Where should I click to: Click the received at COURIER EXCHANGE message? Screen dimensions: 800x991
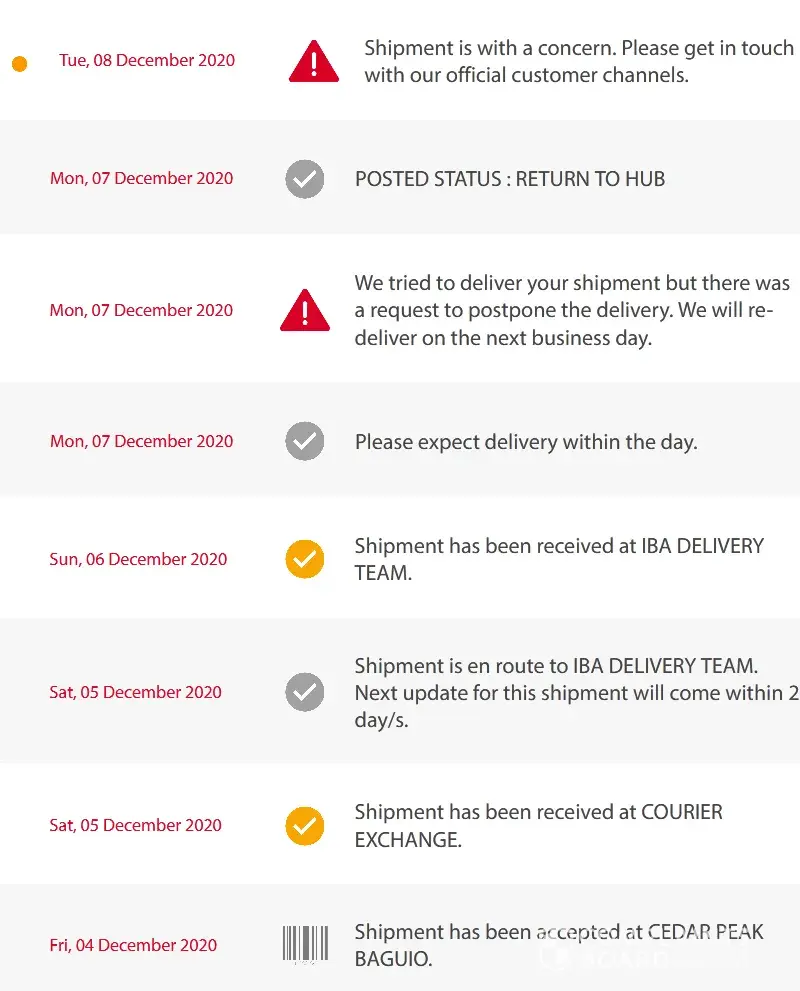(x=538, y=825)
